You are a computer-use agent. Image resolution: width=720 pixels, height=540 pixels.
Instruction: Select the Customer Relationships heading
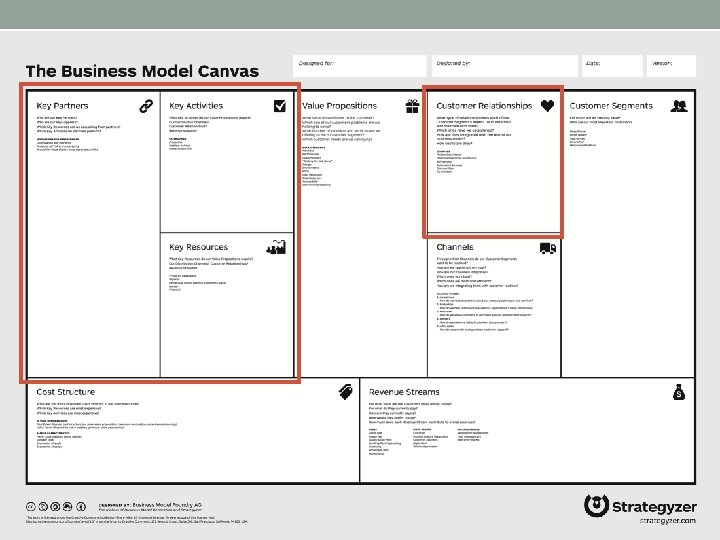(484, 106)
